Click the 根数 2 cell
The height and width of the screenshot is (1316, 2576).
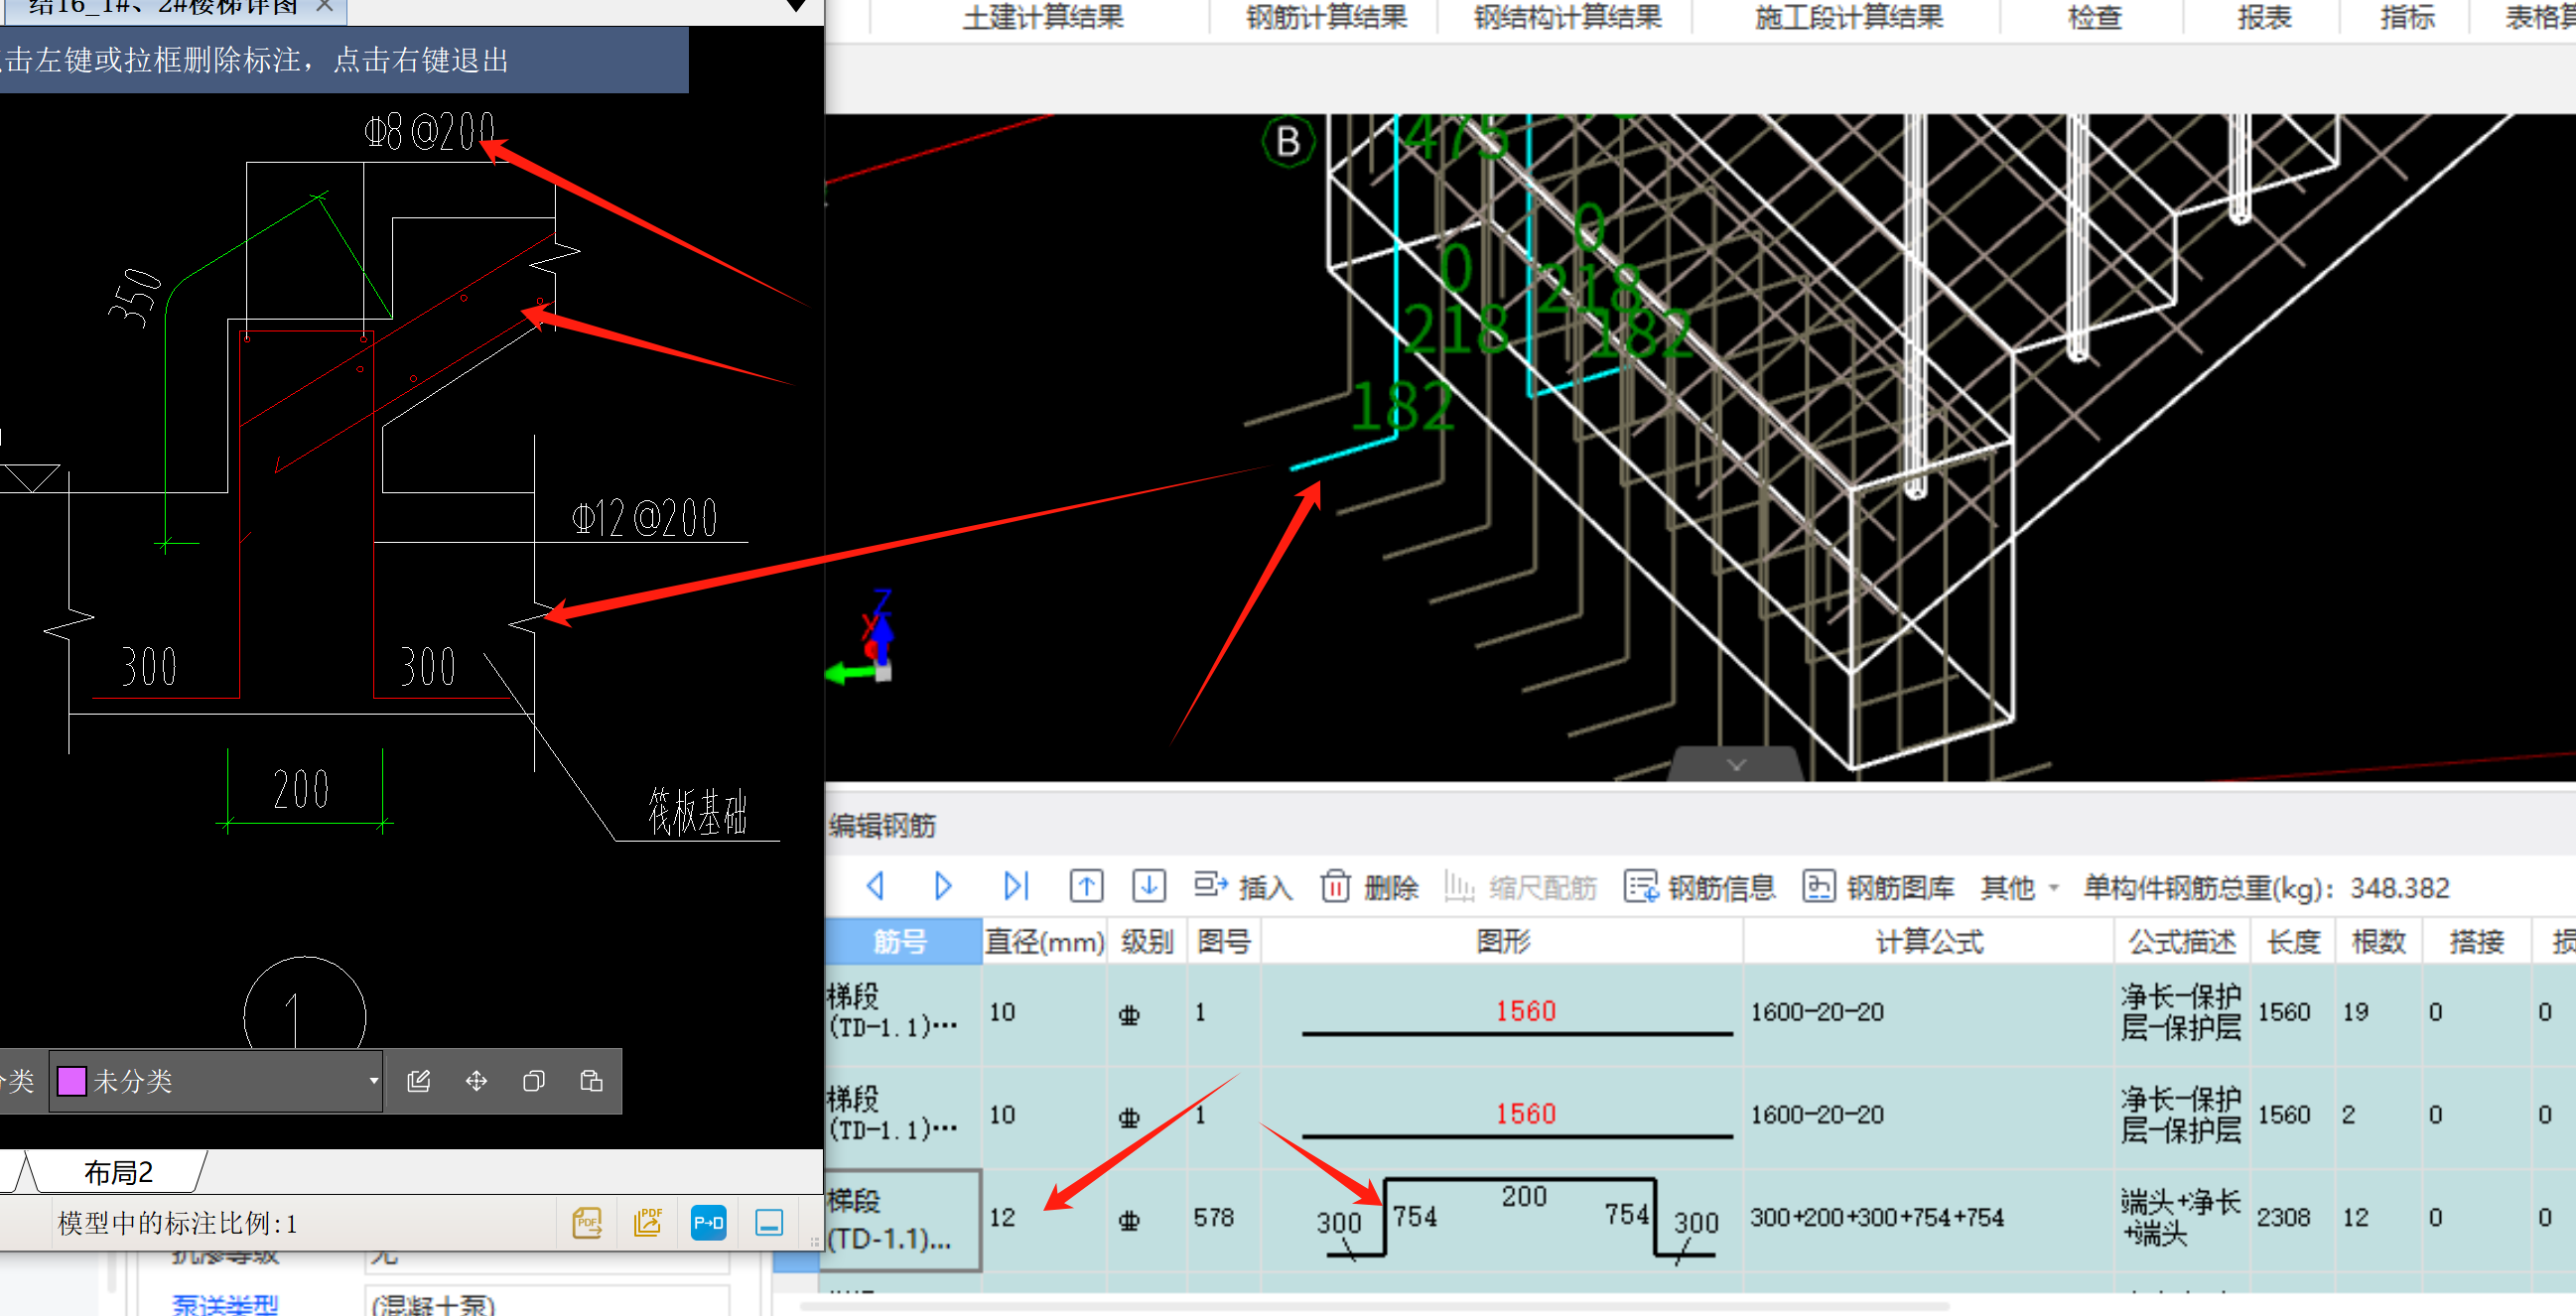(2378, 1115)
